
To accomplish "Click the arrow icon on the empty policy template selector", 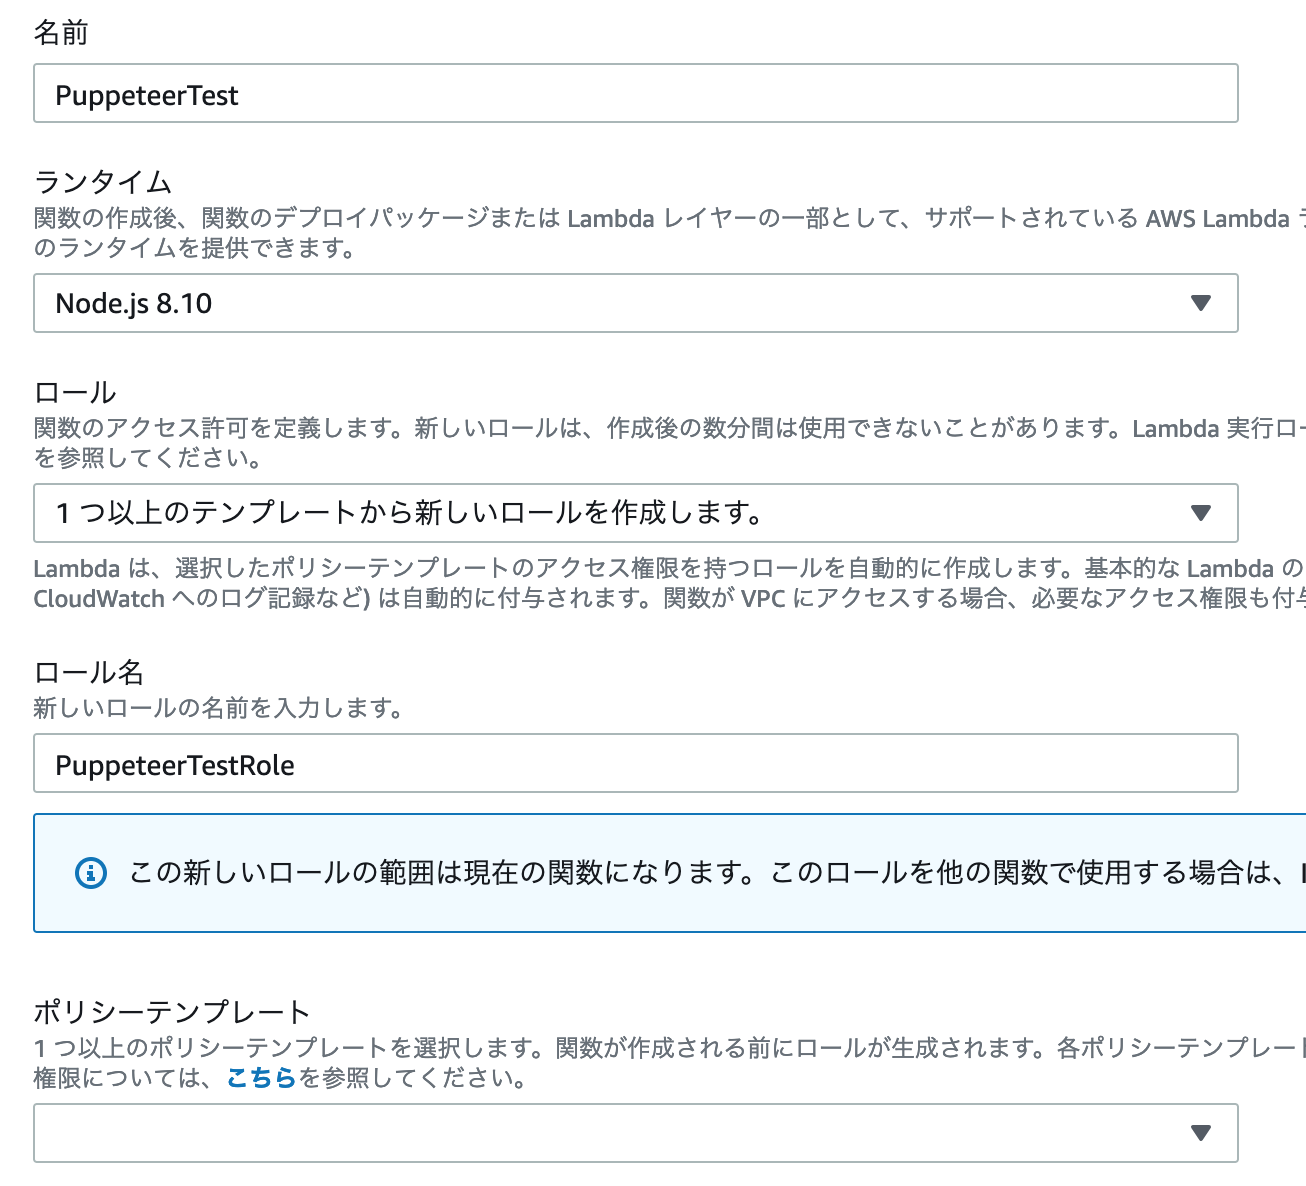I will pos(1201,1133).
